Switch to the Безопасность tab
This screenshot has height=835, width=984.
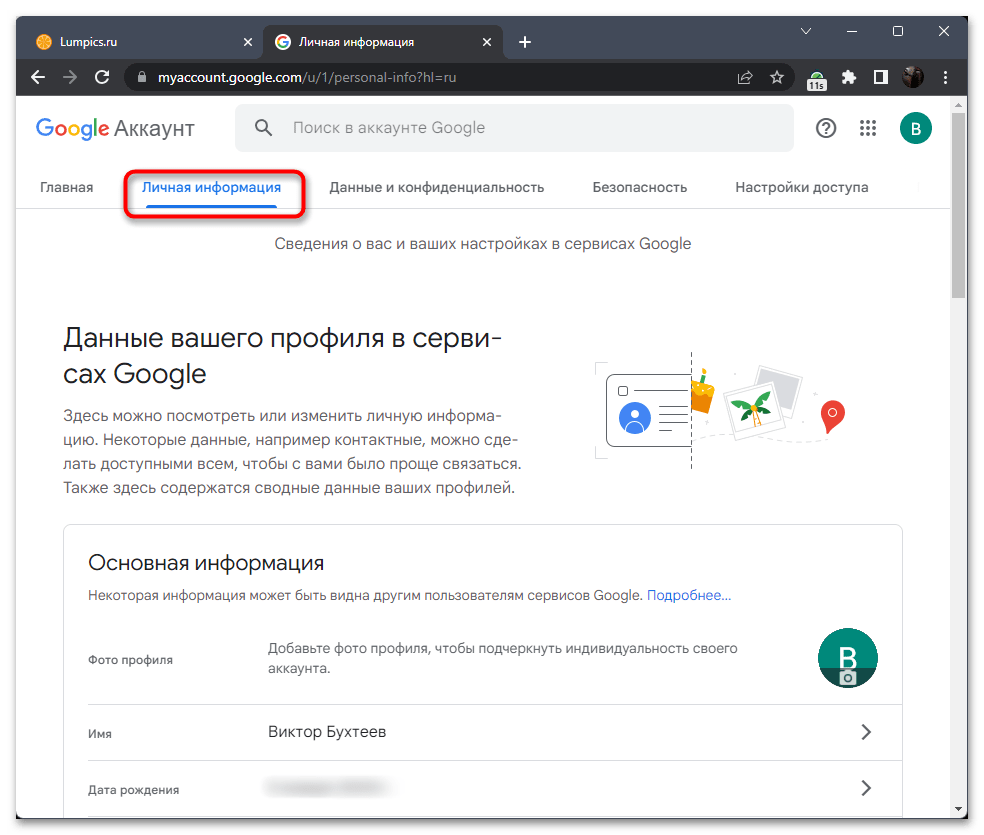click(640, 187)
